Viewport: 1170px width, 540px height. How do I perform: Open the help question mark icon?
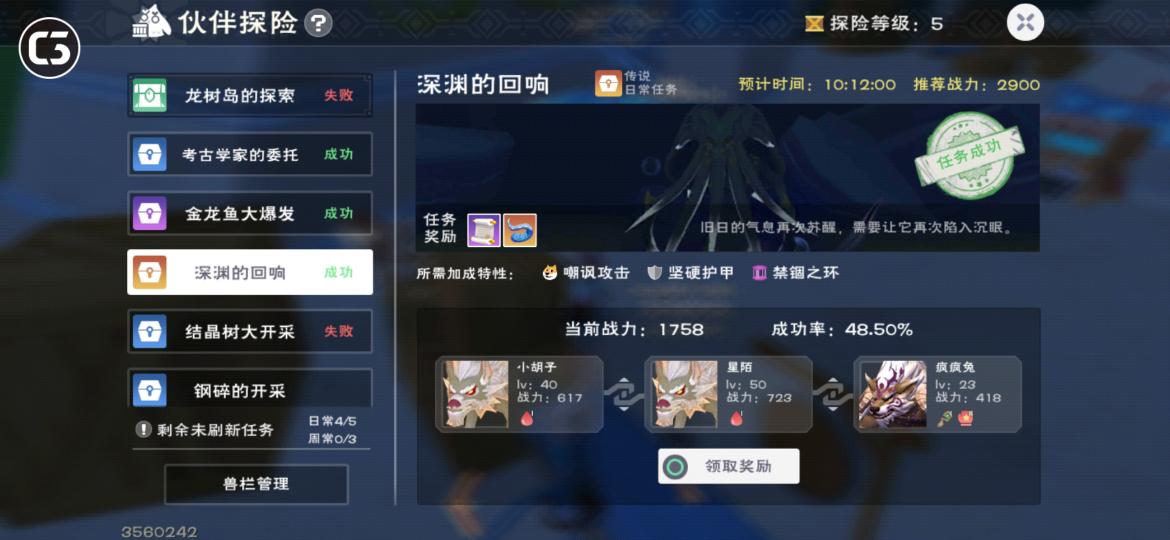319,23
